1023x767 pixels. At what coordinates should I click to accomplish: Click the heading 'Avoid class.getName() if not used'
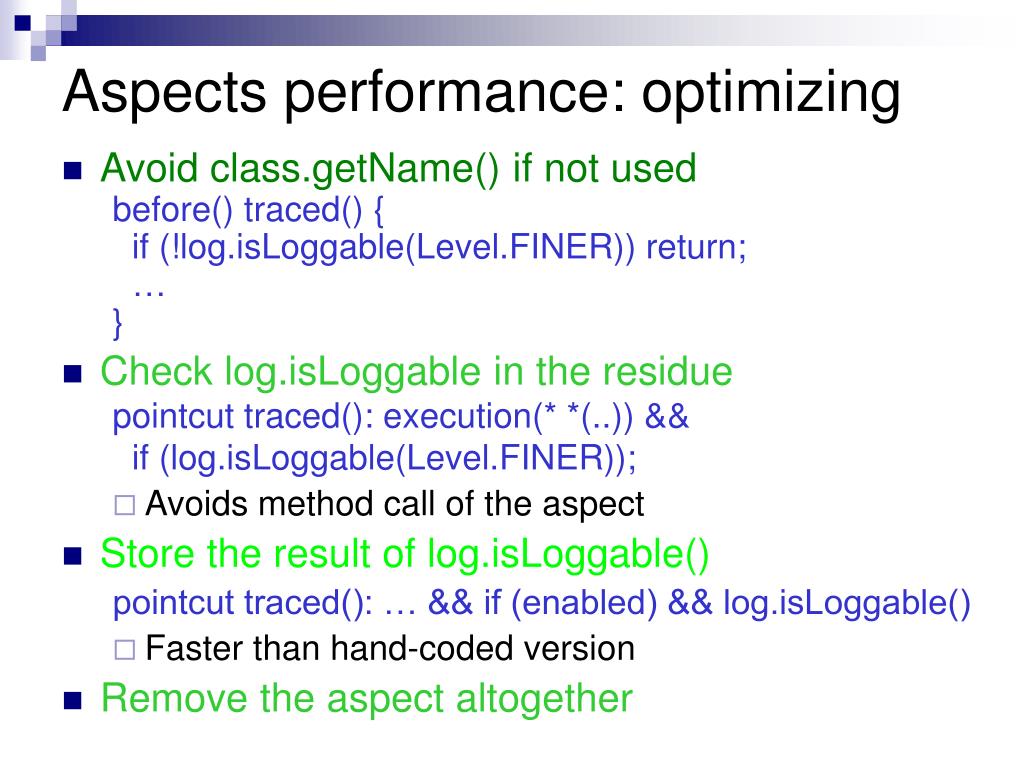click(x=399, y=168)
